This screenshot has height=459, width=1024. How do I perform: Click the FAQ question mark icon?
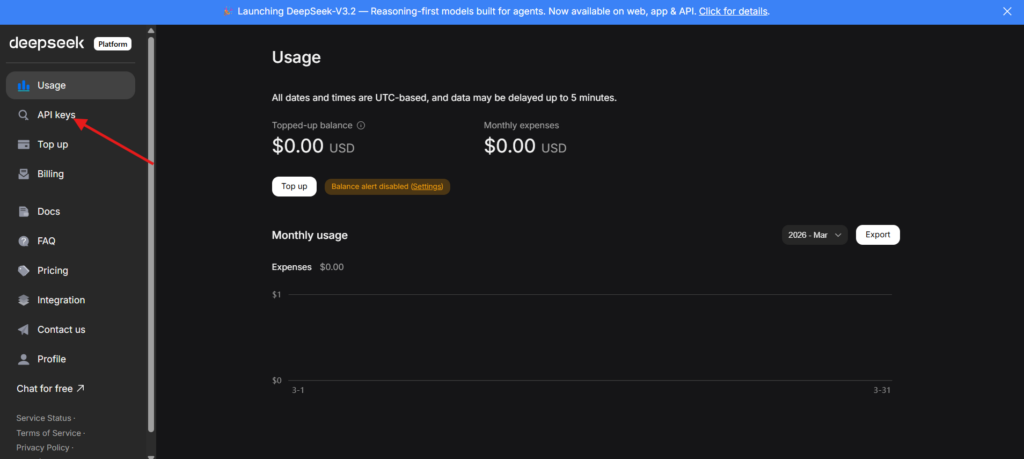[x=23, y=241]
